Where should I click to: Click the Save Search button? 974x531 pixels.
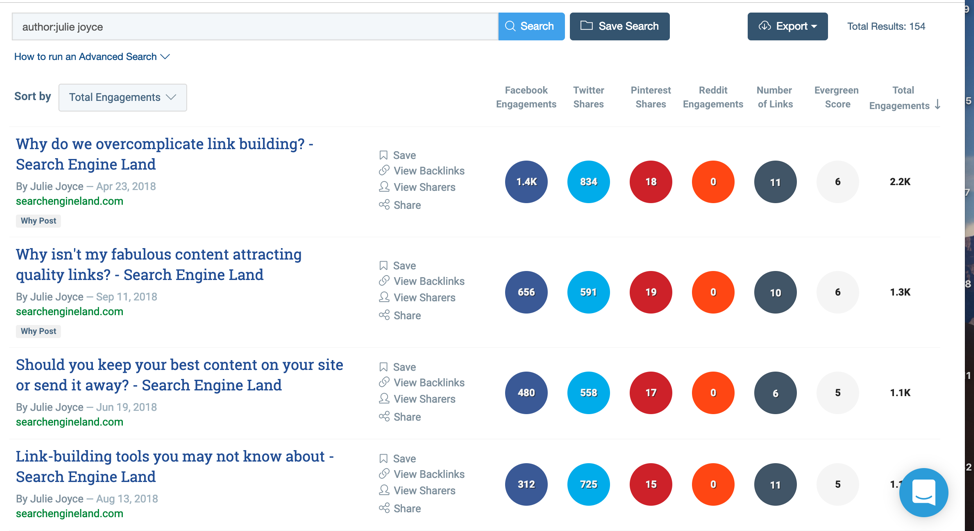(619, 26)
